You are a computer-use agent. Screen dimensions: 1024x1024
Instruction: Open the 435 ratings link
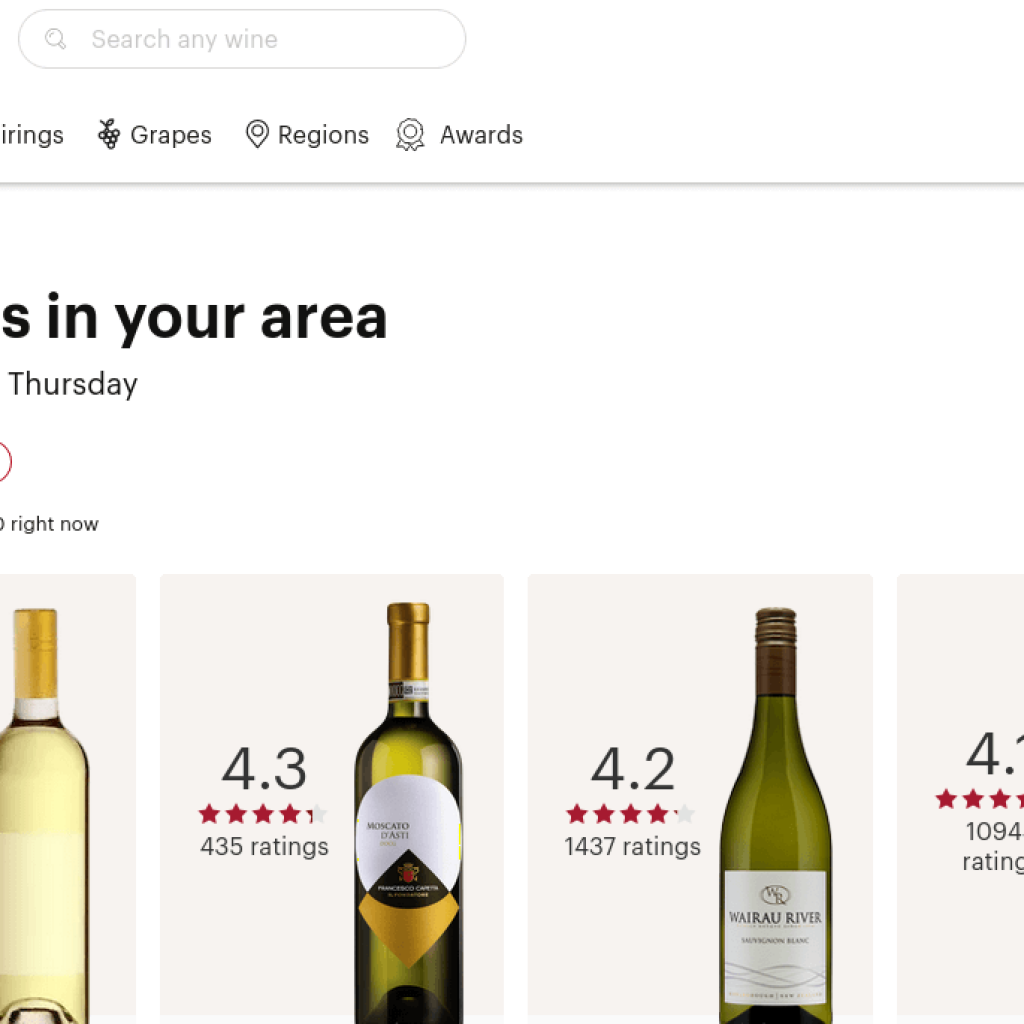coord(263,847)
